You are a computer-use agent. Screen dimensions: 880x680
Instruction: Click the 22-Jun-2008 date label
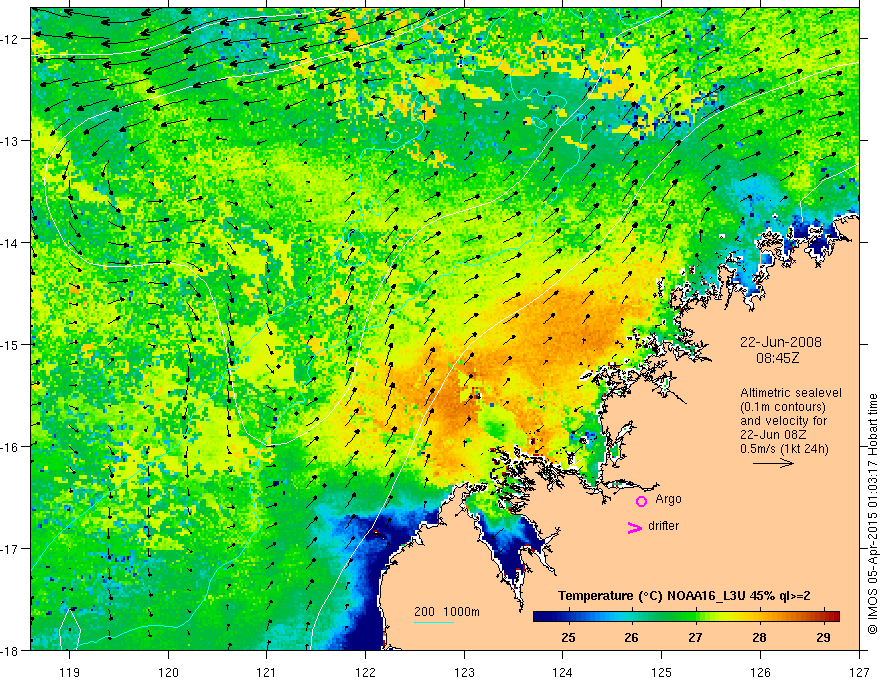[780, 342]
